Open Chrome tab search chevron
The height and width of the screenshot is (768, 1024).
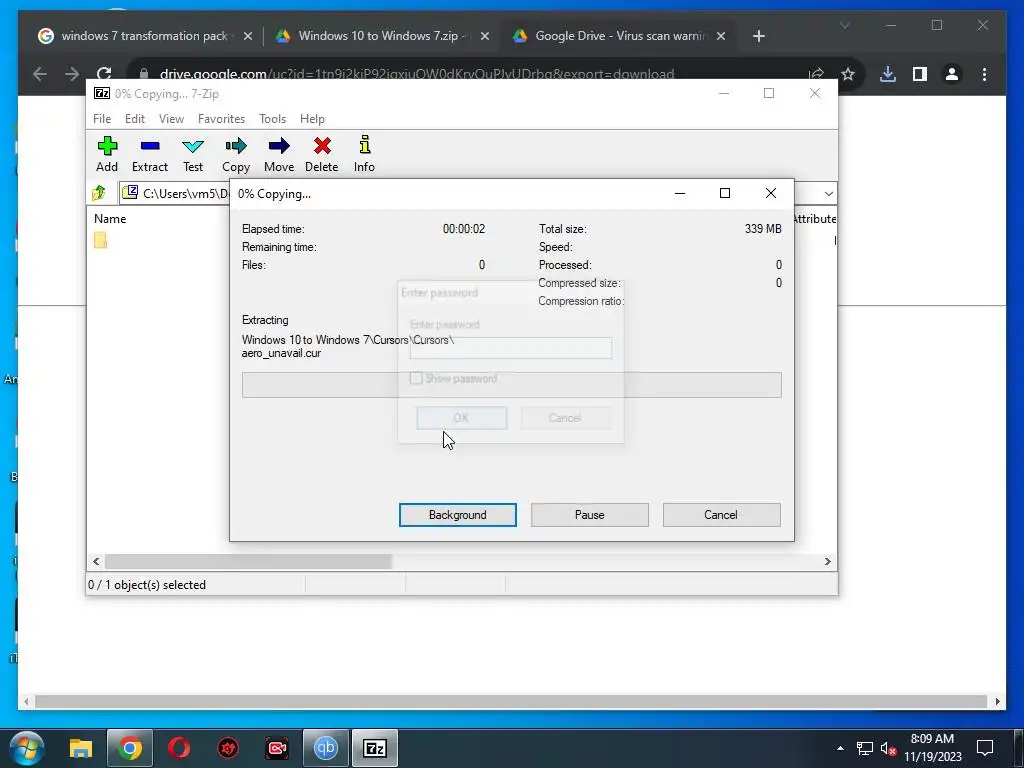tap(844, 25)
